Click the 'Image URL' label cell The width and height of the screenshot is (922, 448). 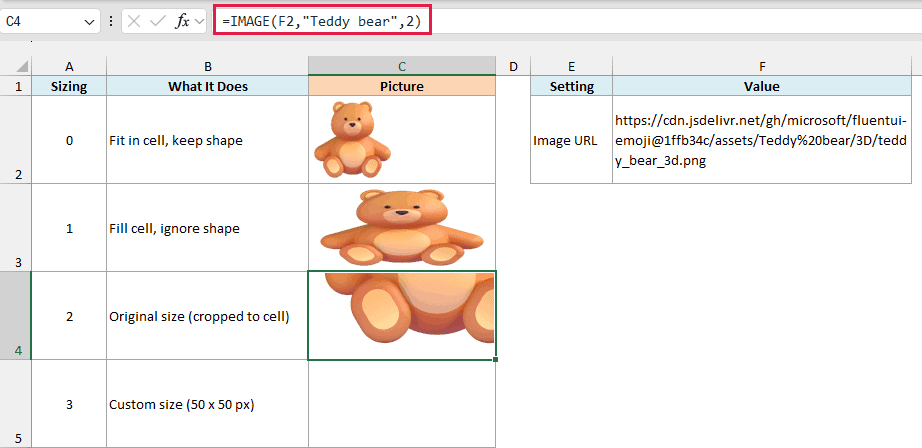pyautogui.click(x=572, y=140)
